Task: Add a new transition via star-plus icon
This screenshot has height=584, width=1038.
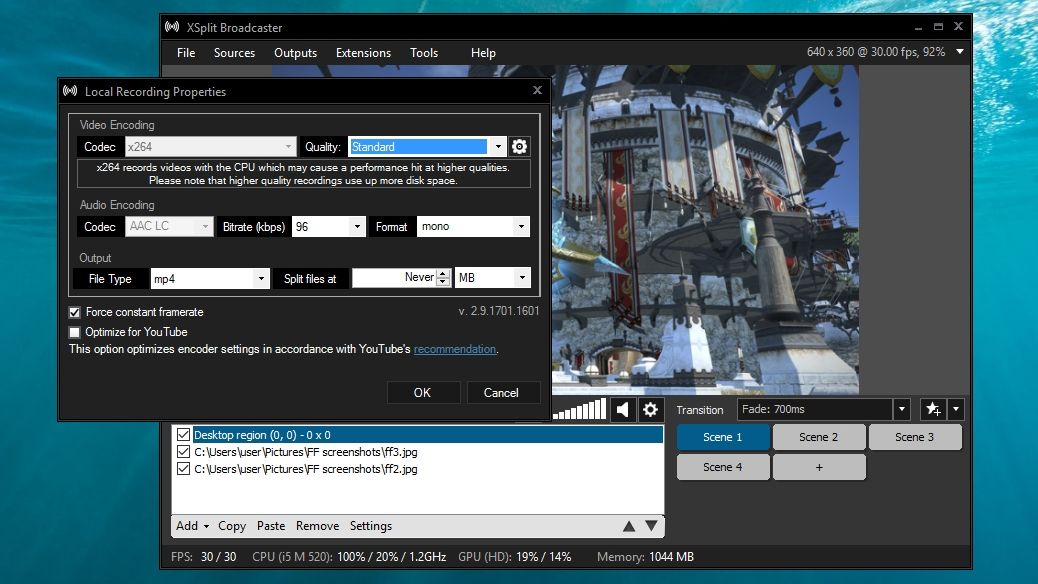Action: tap(932, 409)
